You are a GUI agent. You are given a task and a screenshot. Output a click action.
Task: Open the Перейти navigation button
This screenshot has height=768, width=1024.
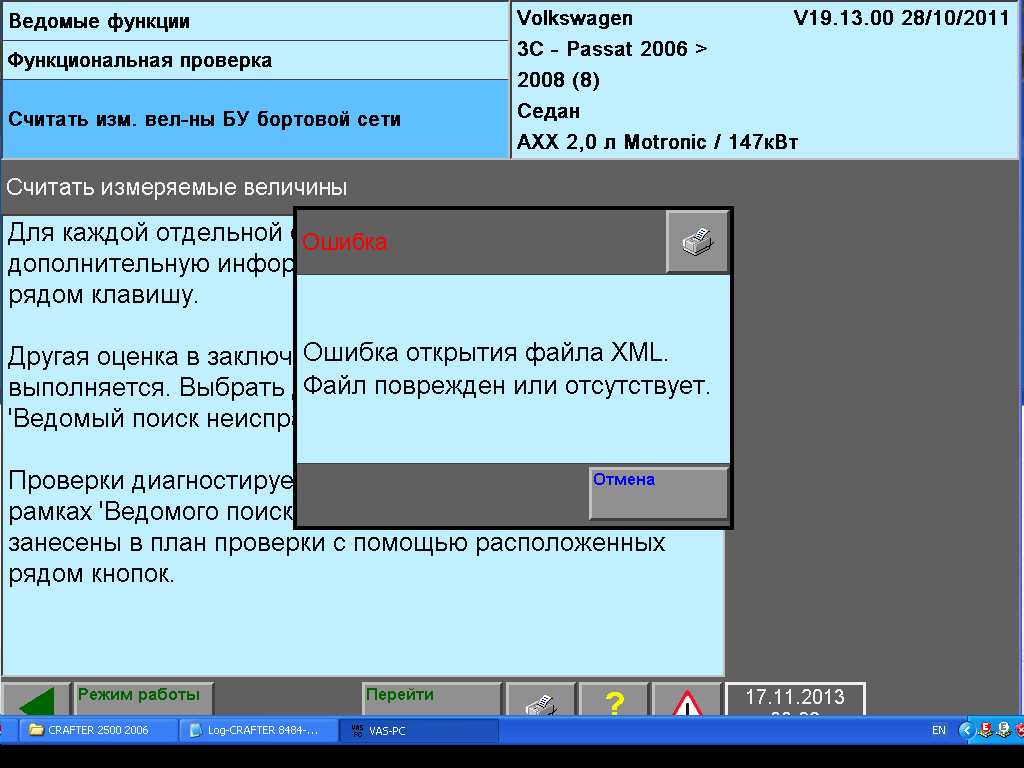point(432,699)
